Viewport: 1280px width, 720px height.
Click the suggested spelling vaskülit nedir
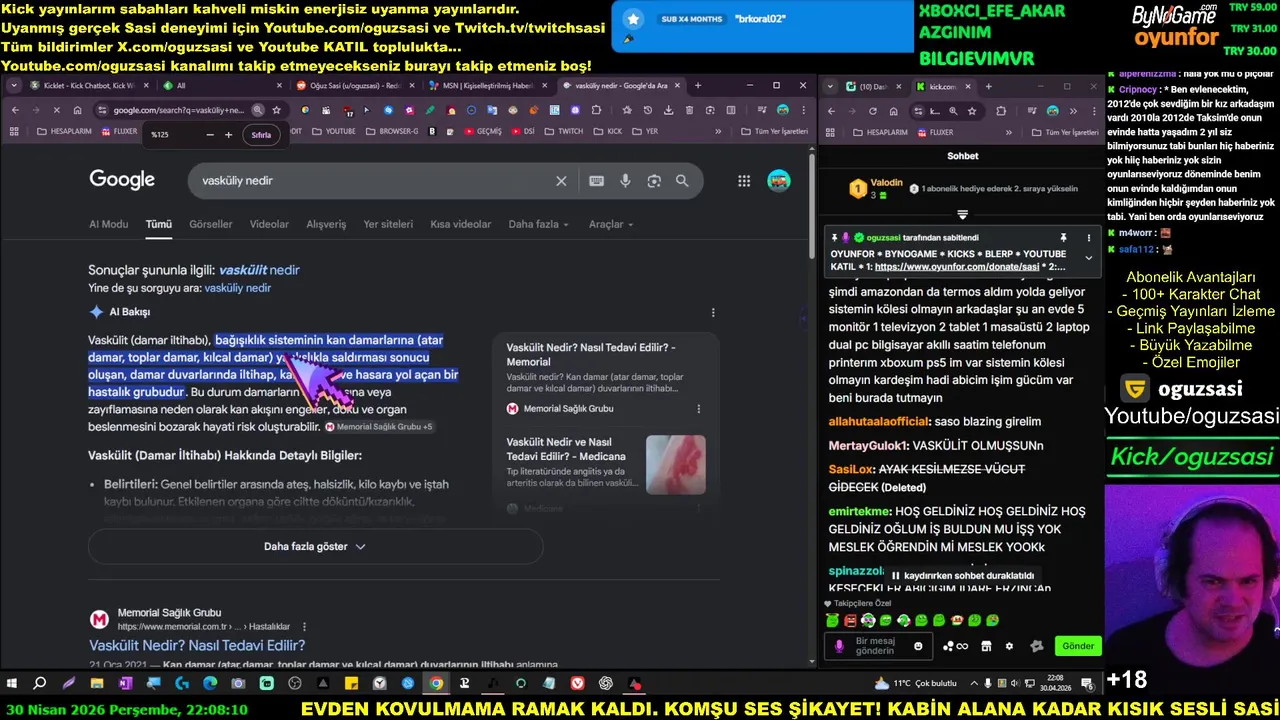[x=259, y=270]
